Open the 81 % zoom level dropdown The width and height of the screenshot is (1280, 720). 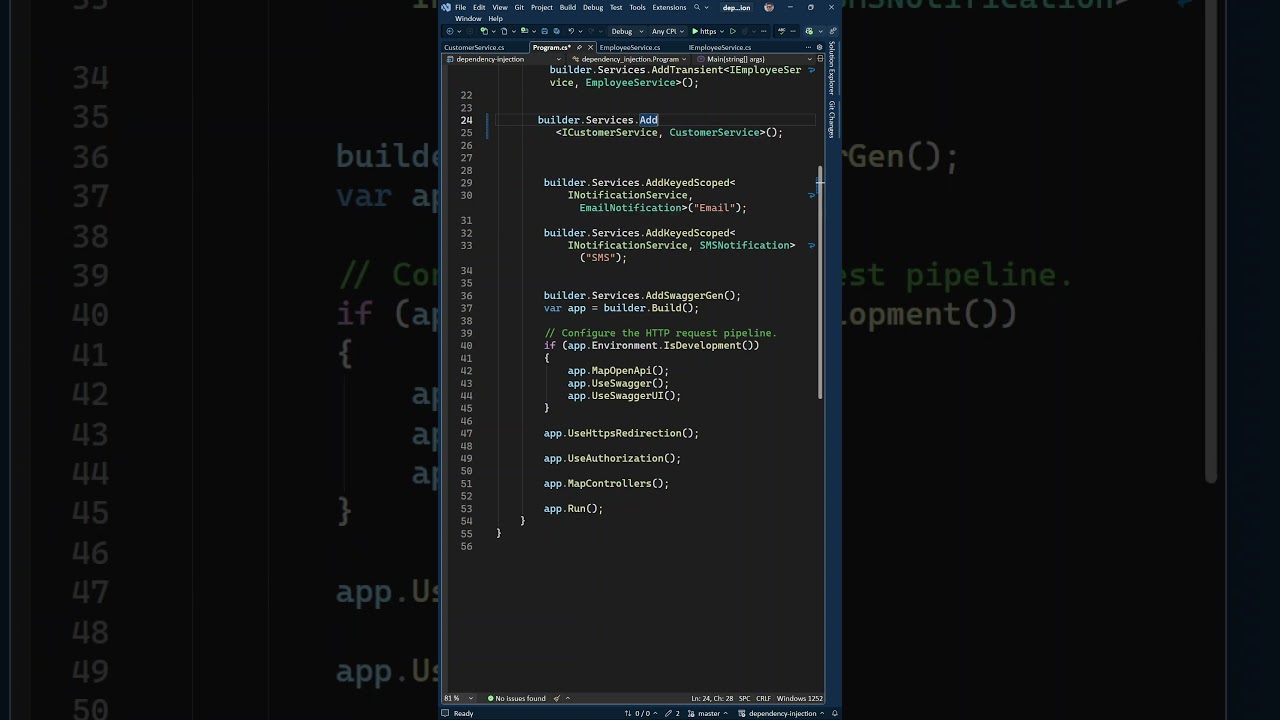point(457,698)
